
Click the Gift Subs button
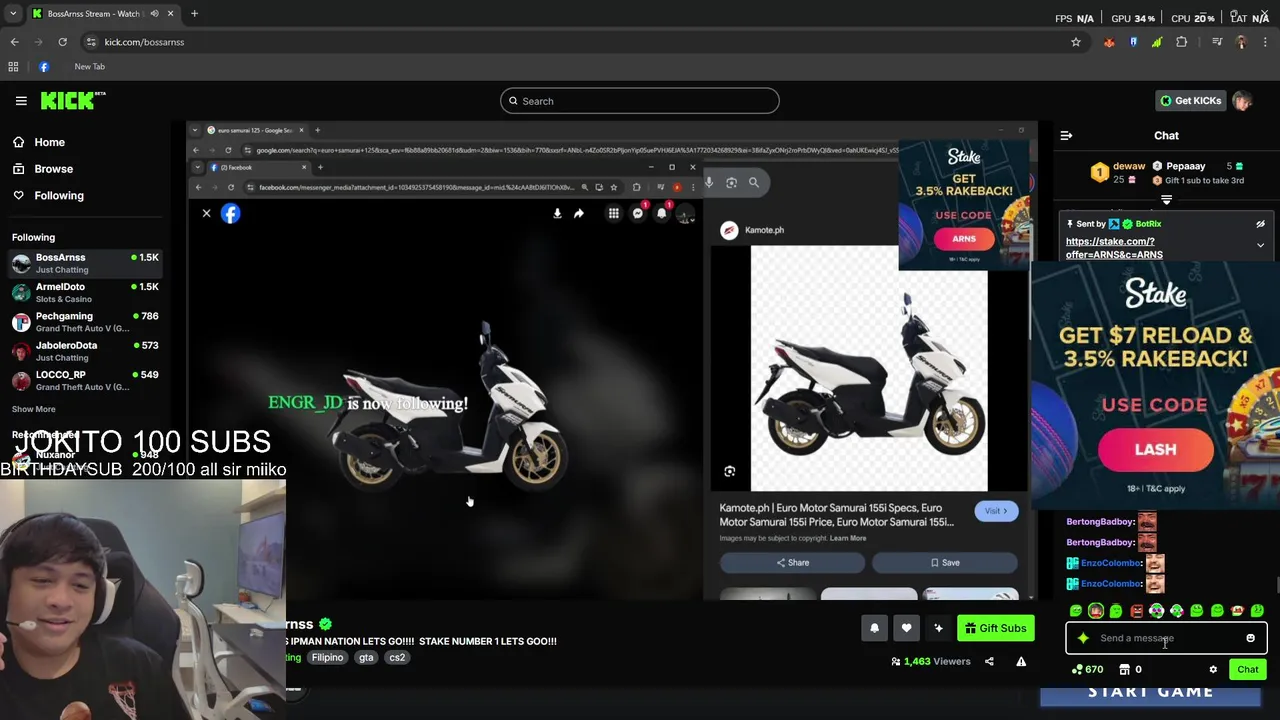click(x=995, y=628)
